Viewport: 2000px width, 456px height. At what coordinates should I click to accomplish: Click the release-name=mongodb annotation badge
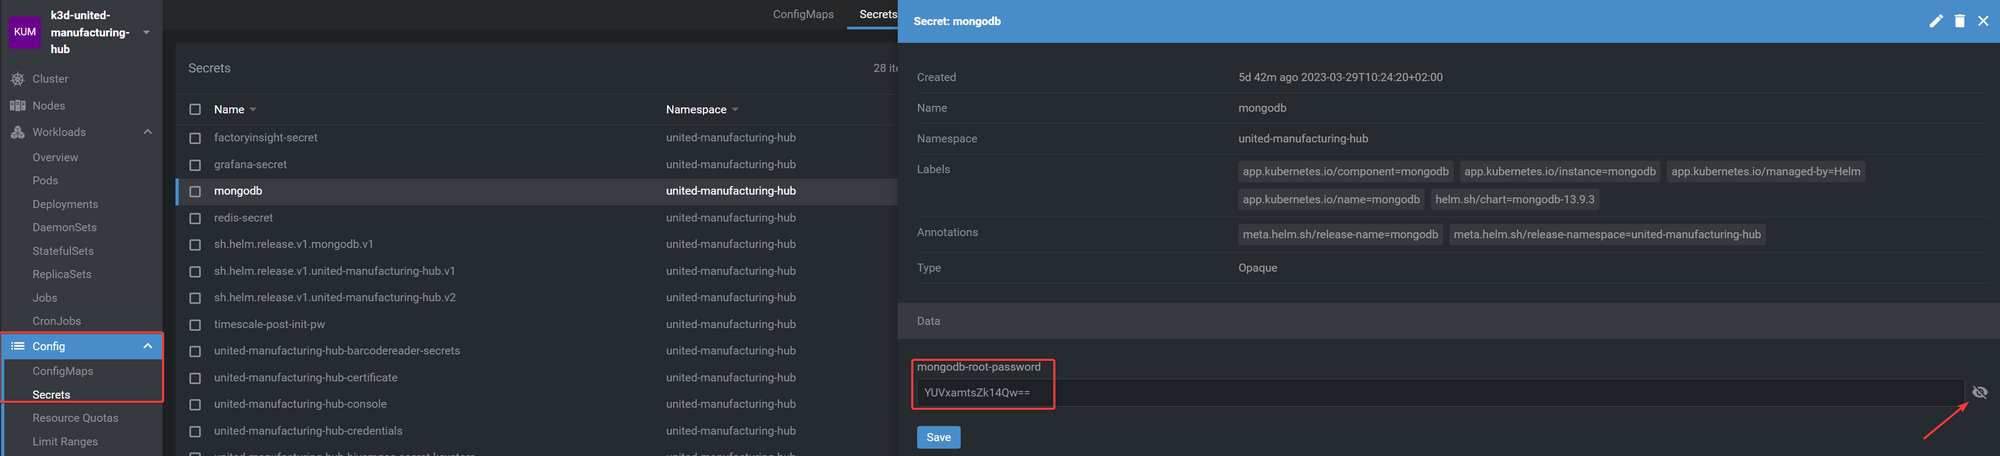coord(1340,235)
